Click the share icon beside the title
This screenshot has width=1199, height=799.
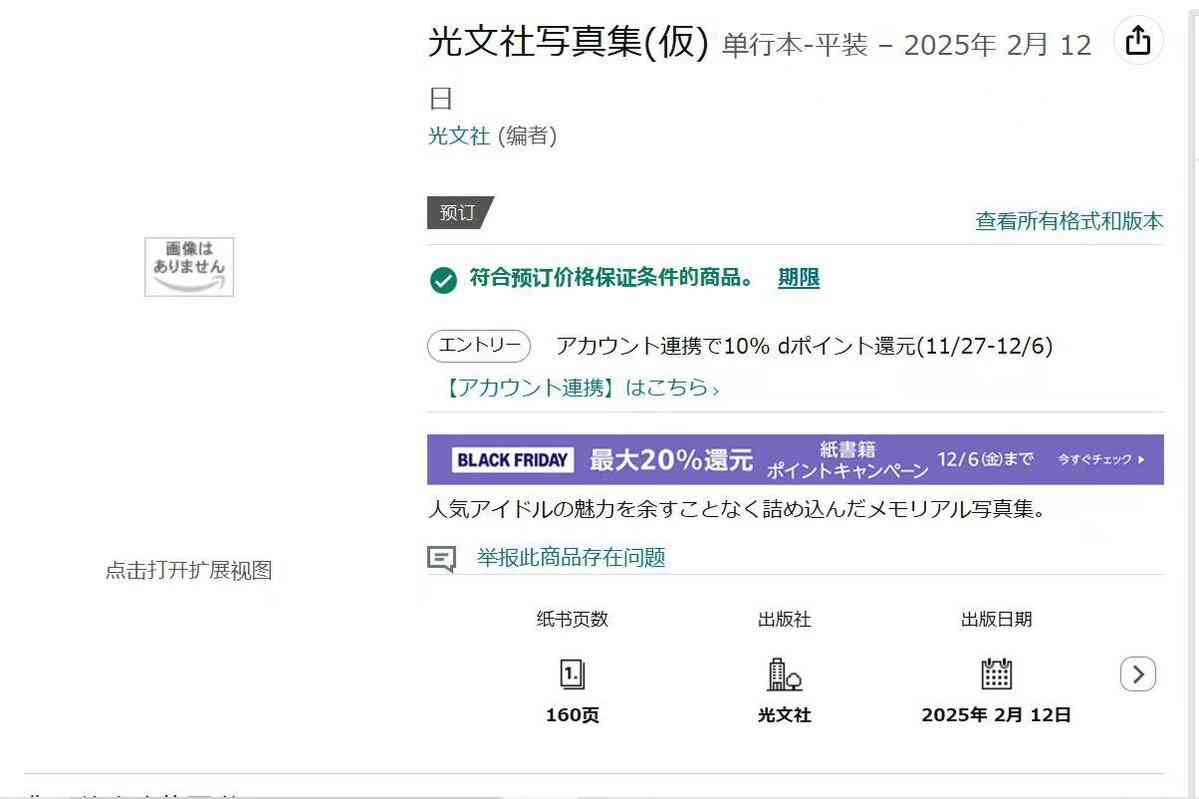[1138, 41]
